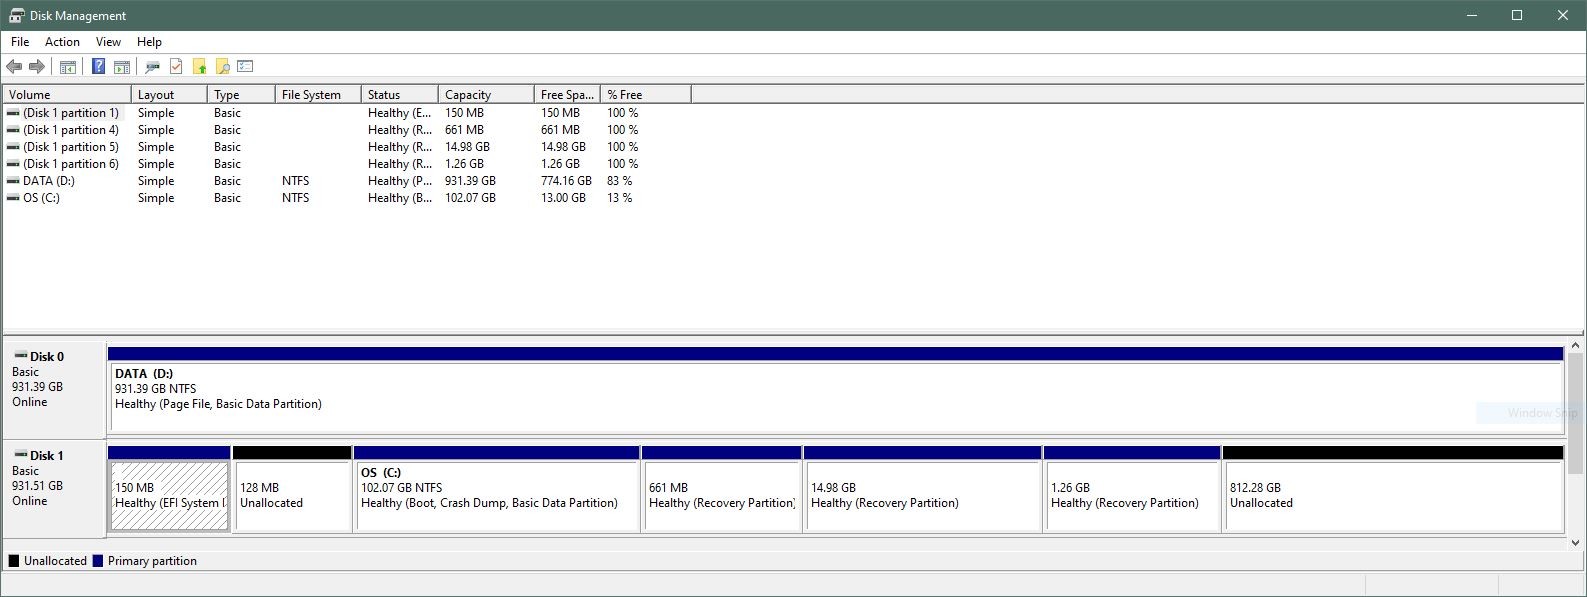Click the Forward arrow toolbar icon
The height and width of the screenshot is (597, 1587).
point(37,67)
